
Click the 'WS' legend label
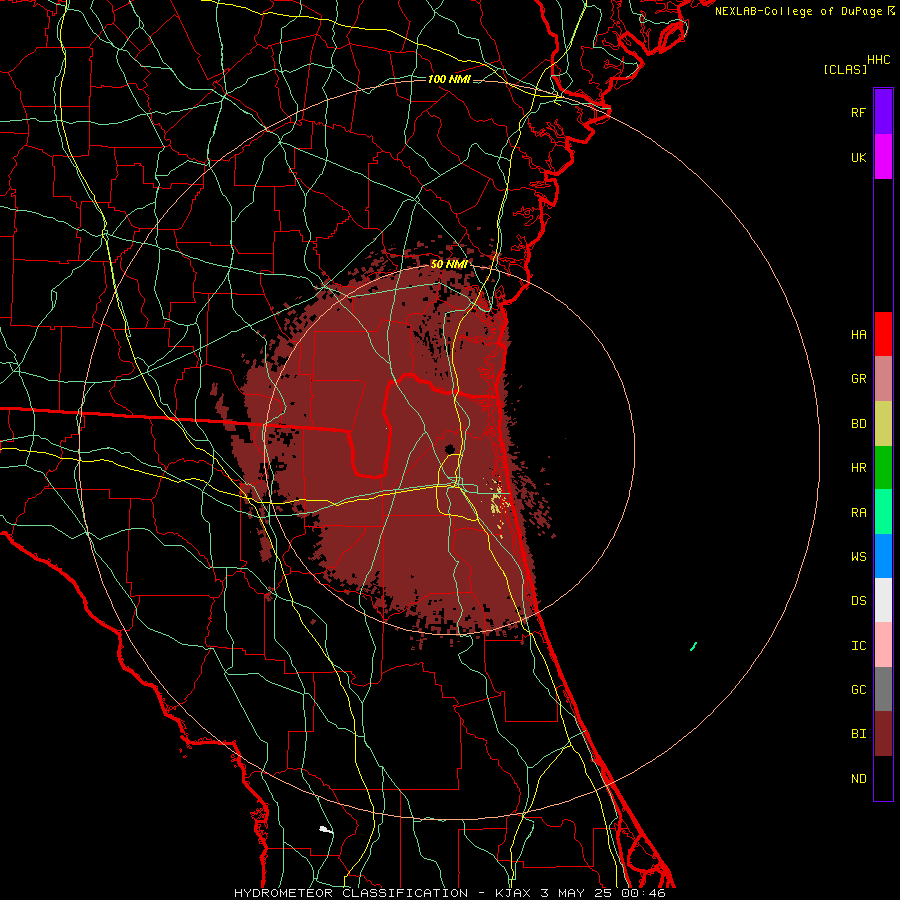858,557
